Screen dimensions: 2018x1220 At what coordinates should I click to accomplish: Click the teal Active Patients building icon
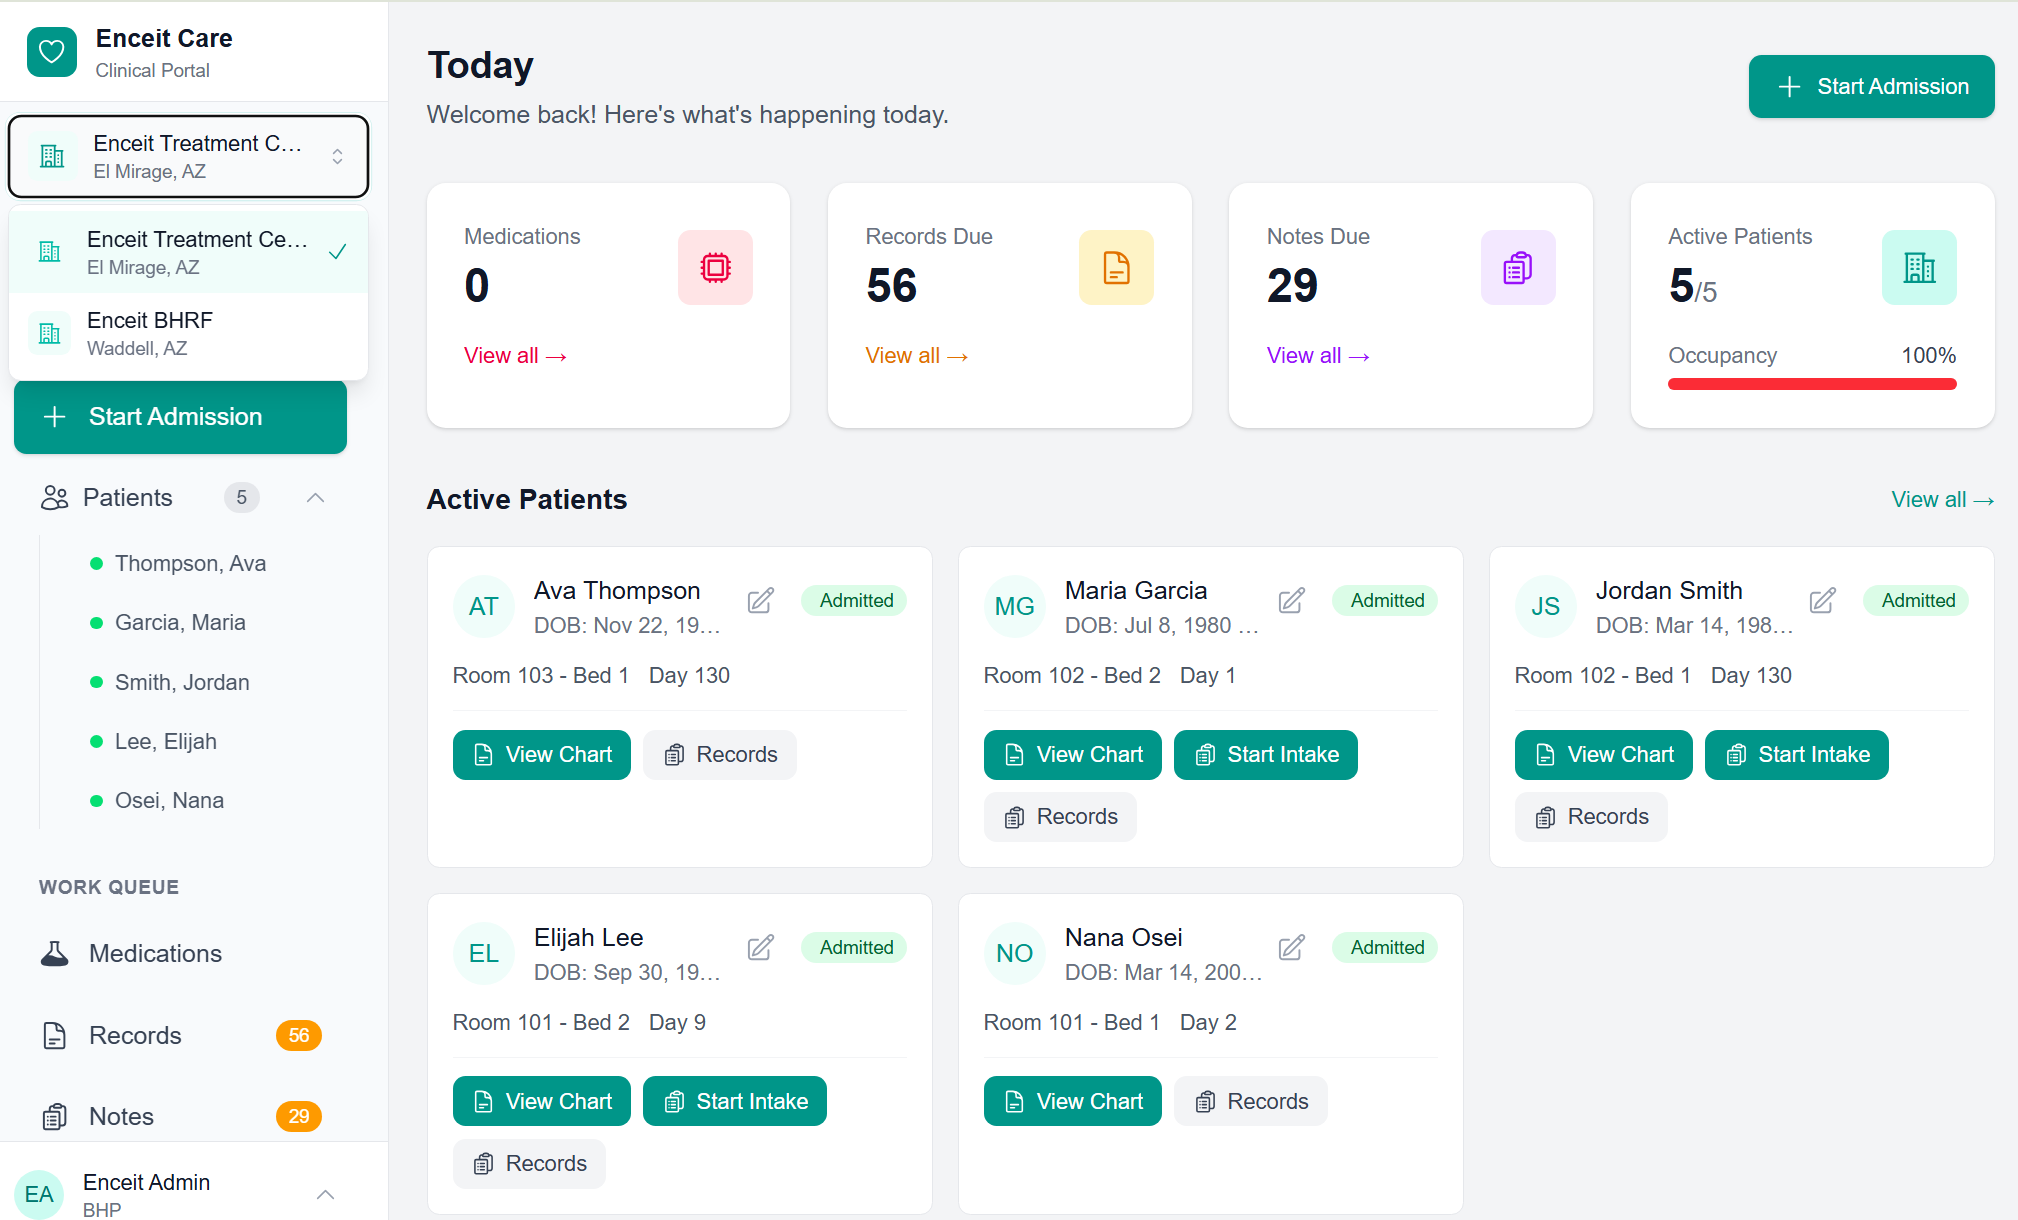click(x=1919, y=267)
